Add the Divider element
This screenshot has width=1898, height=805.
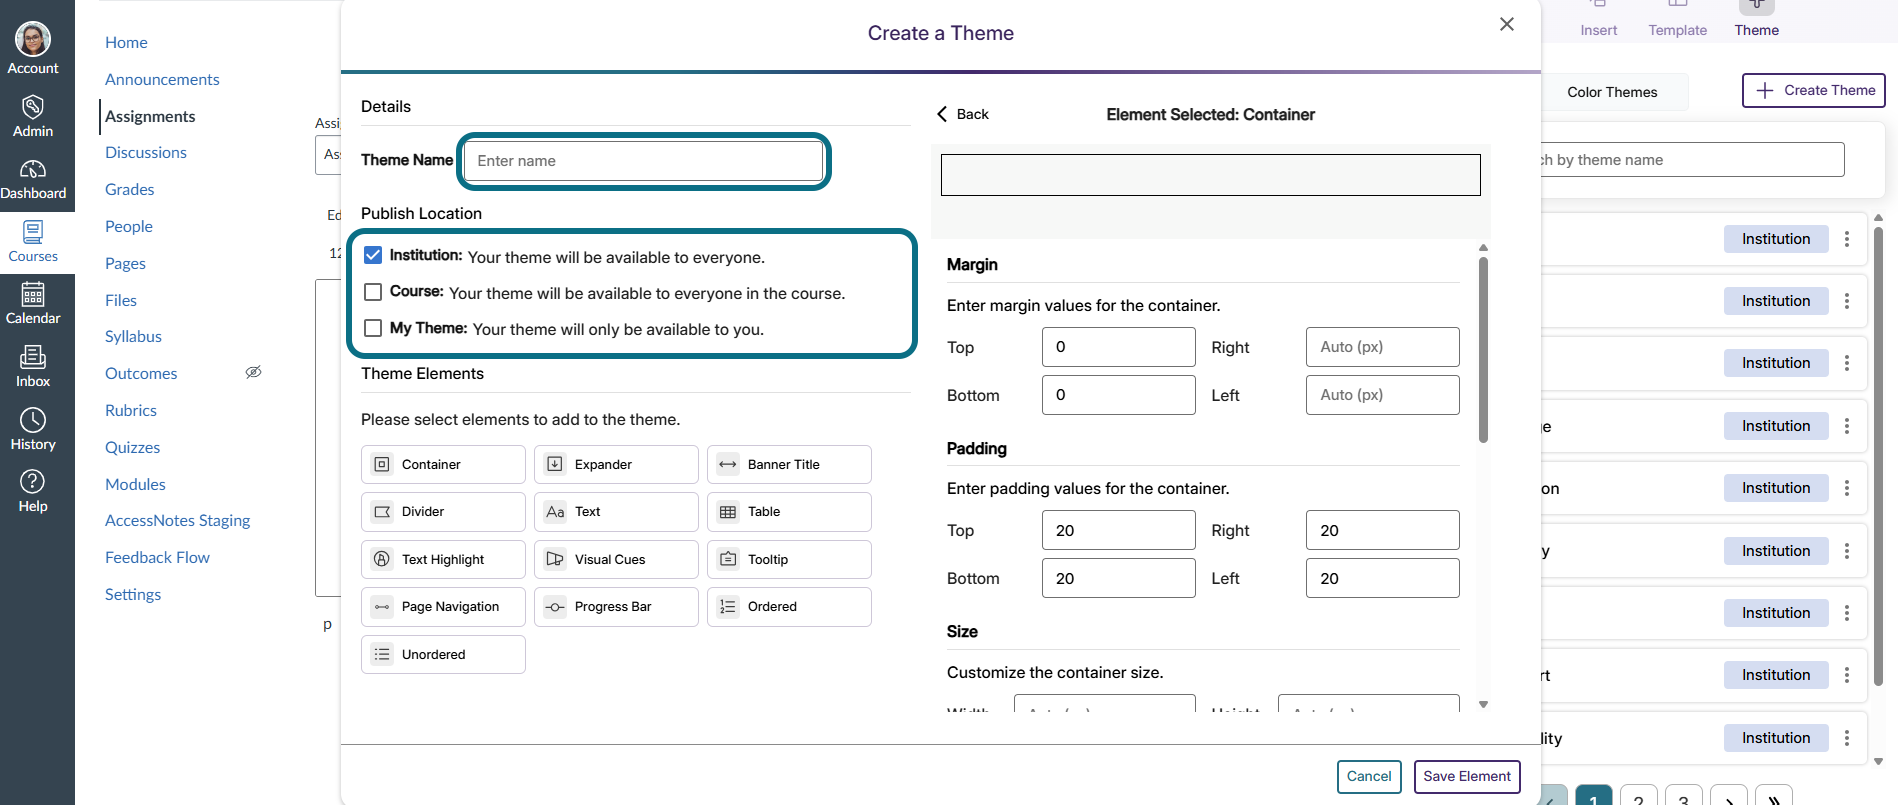443,512
